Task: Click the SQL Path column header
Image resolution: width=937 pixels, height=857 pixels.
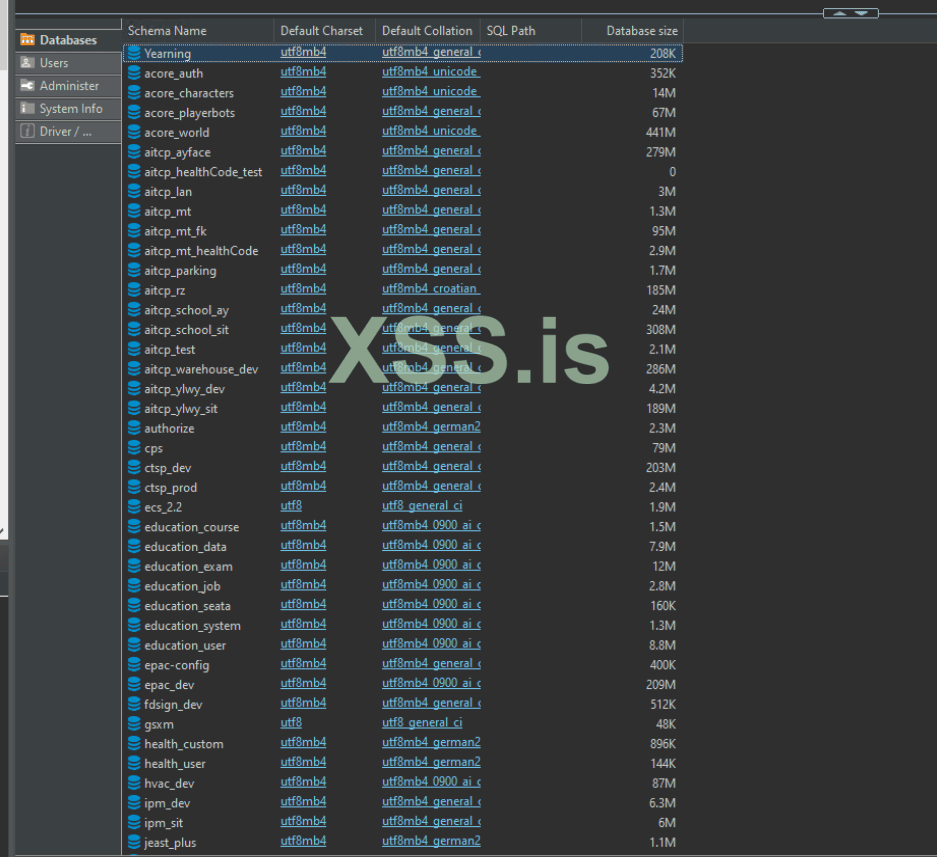Action: coord(512,31)
